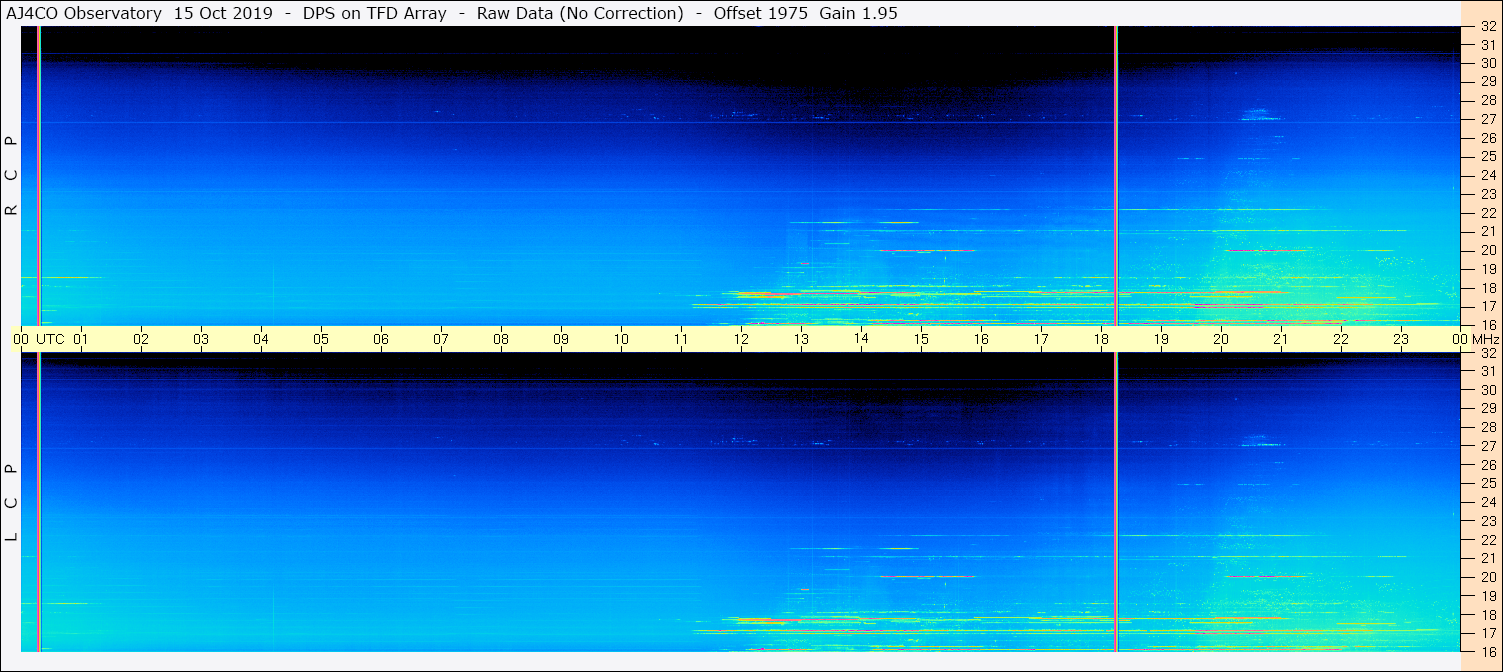This screenshot has width=1503, height=672.
Task: Click the 03 hour label on the time axis
Action: point(201,339)
